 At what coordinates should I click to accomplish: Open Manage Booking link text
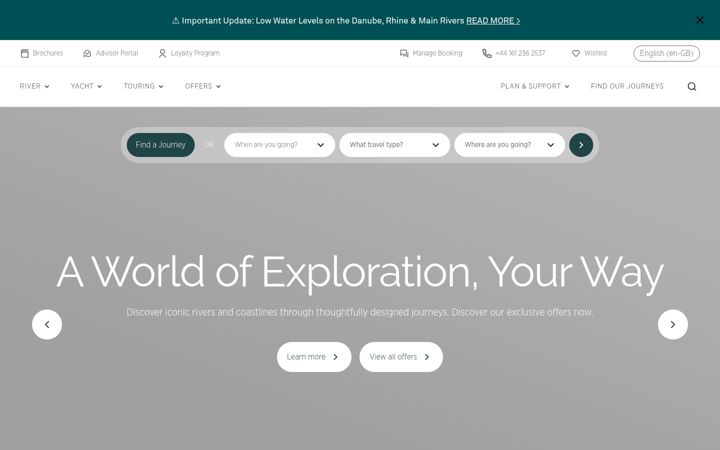pyautogui.click(x=437, y=53)
